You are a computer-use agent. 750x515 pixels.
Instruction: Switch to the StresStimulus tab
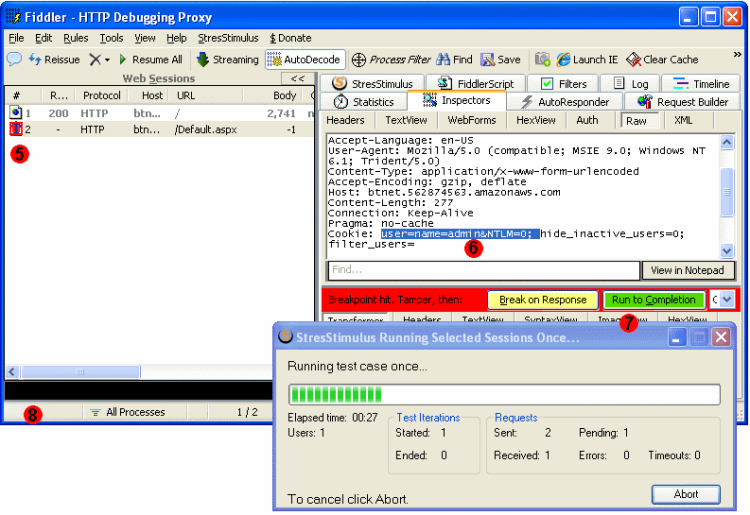point(373,84)
